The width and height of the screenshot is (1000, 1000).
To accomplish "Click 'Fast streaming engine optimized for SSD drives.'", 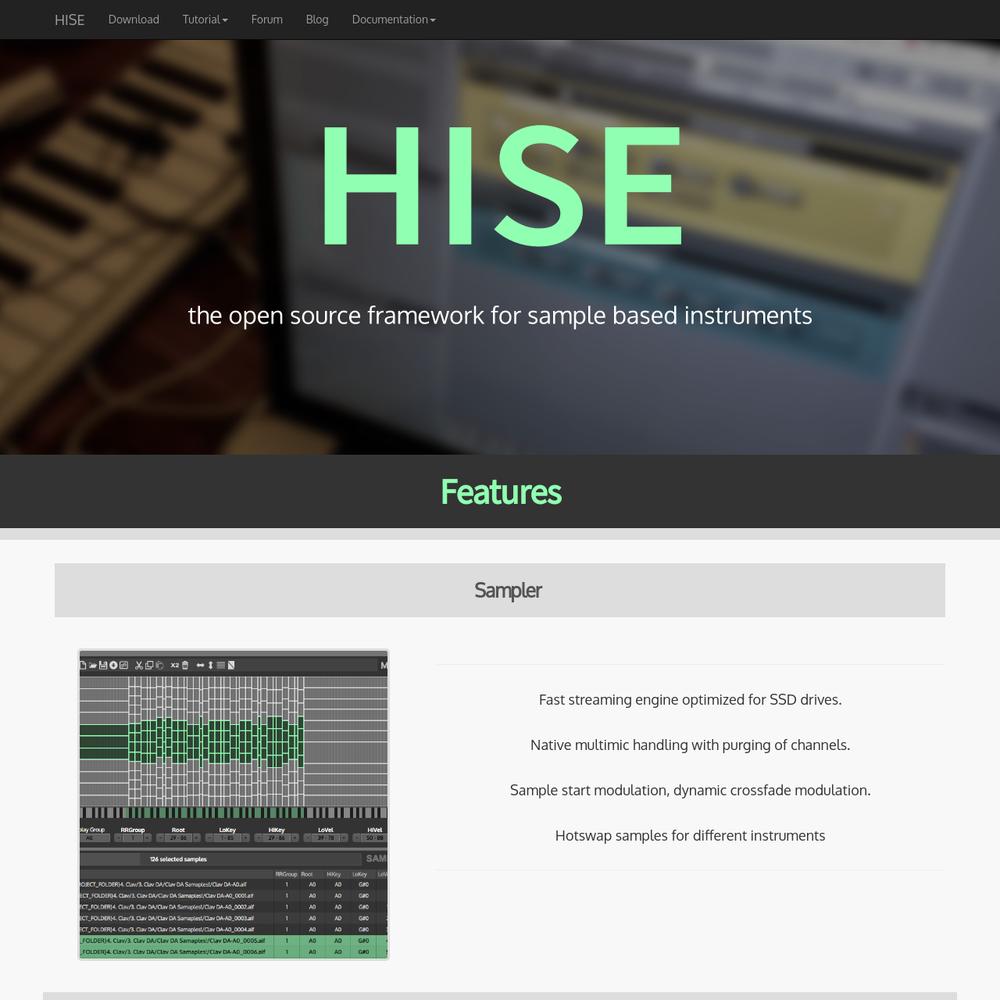I will [x=690, y=700].
